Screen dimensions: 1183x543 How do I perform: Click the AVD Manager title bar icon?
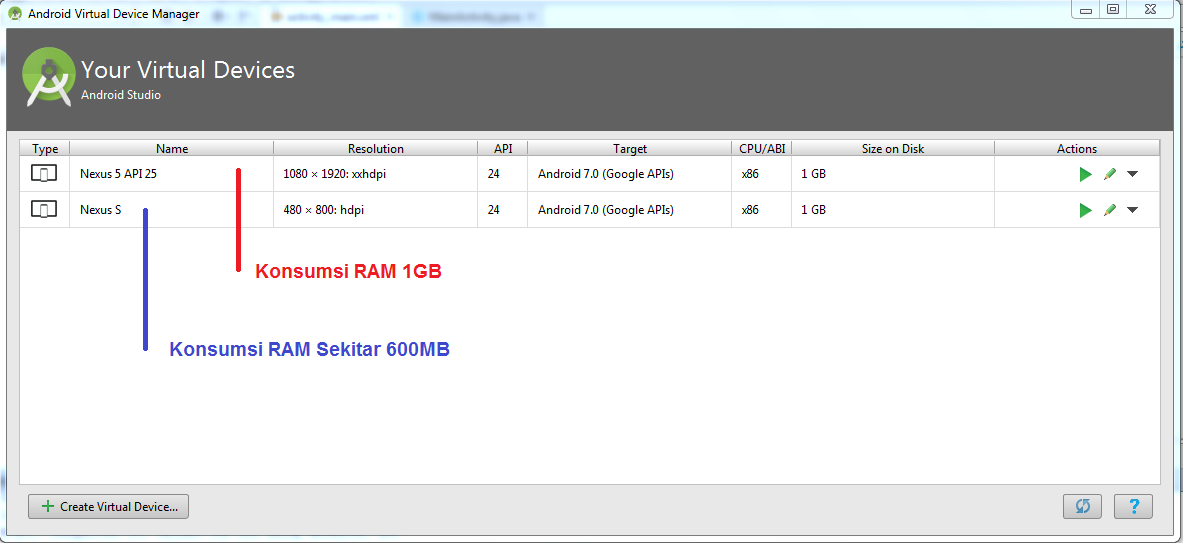15,14
